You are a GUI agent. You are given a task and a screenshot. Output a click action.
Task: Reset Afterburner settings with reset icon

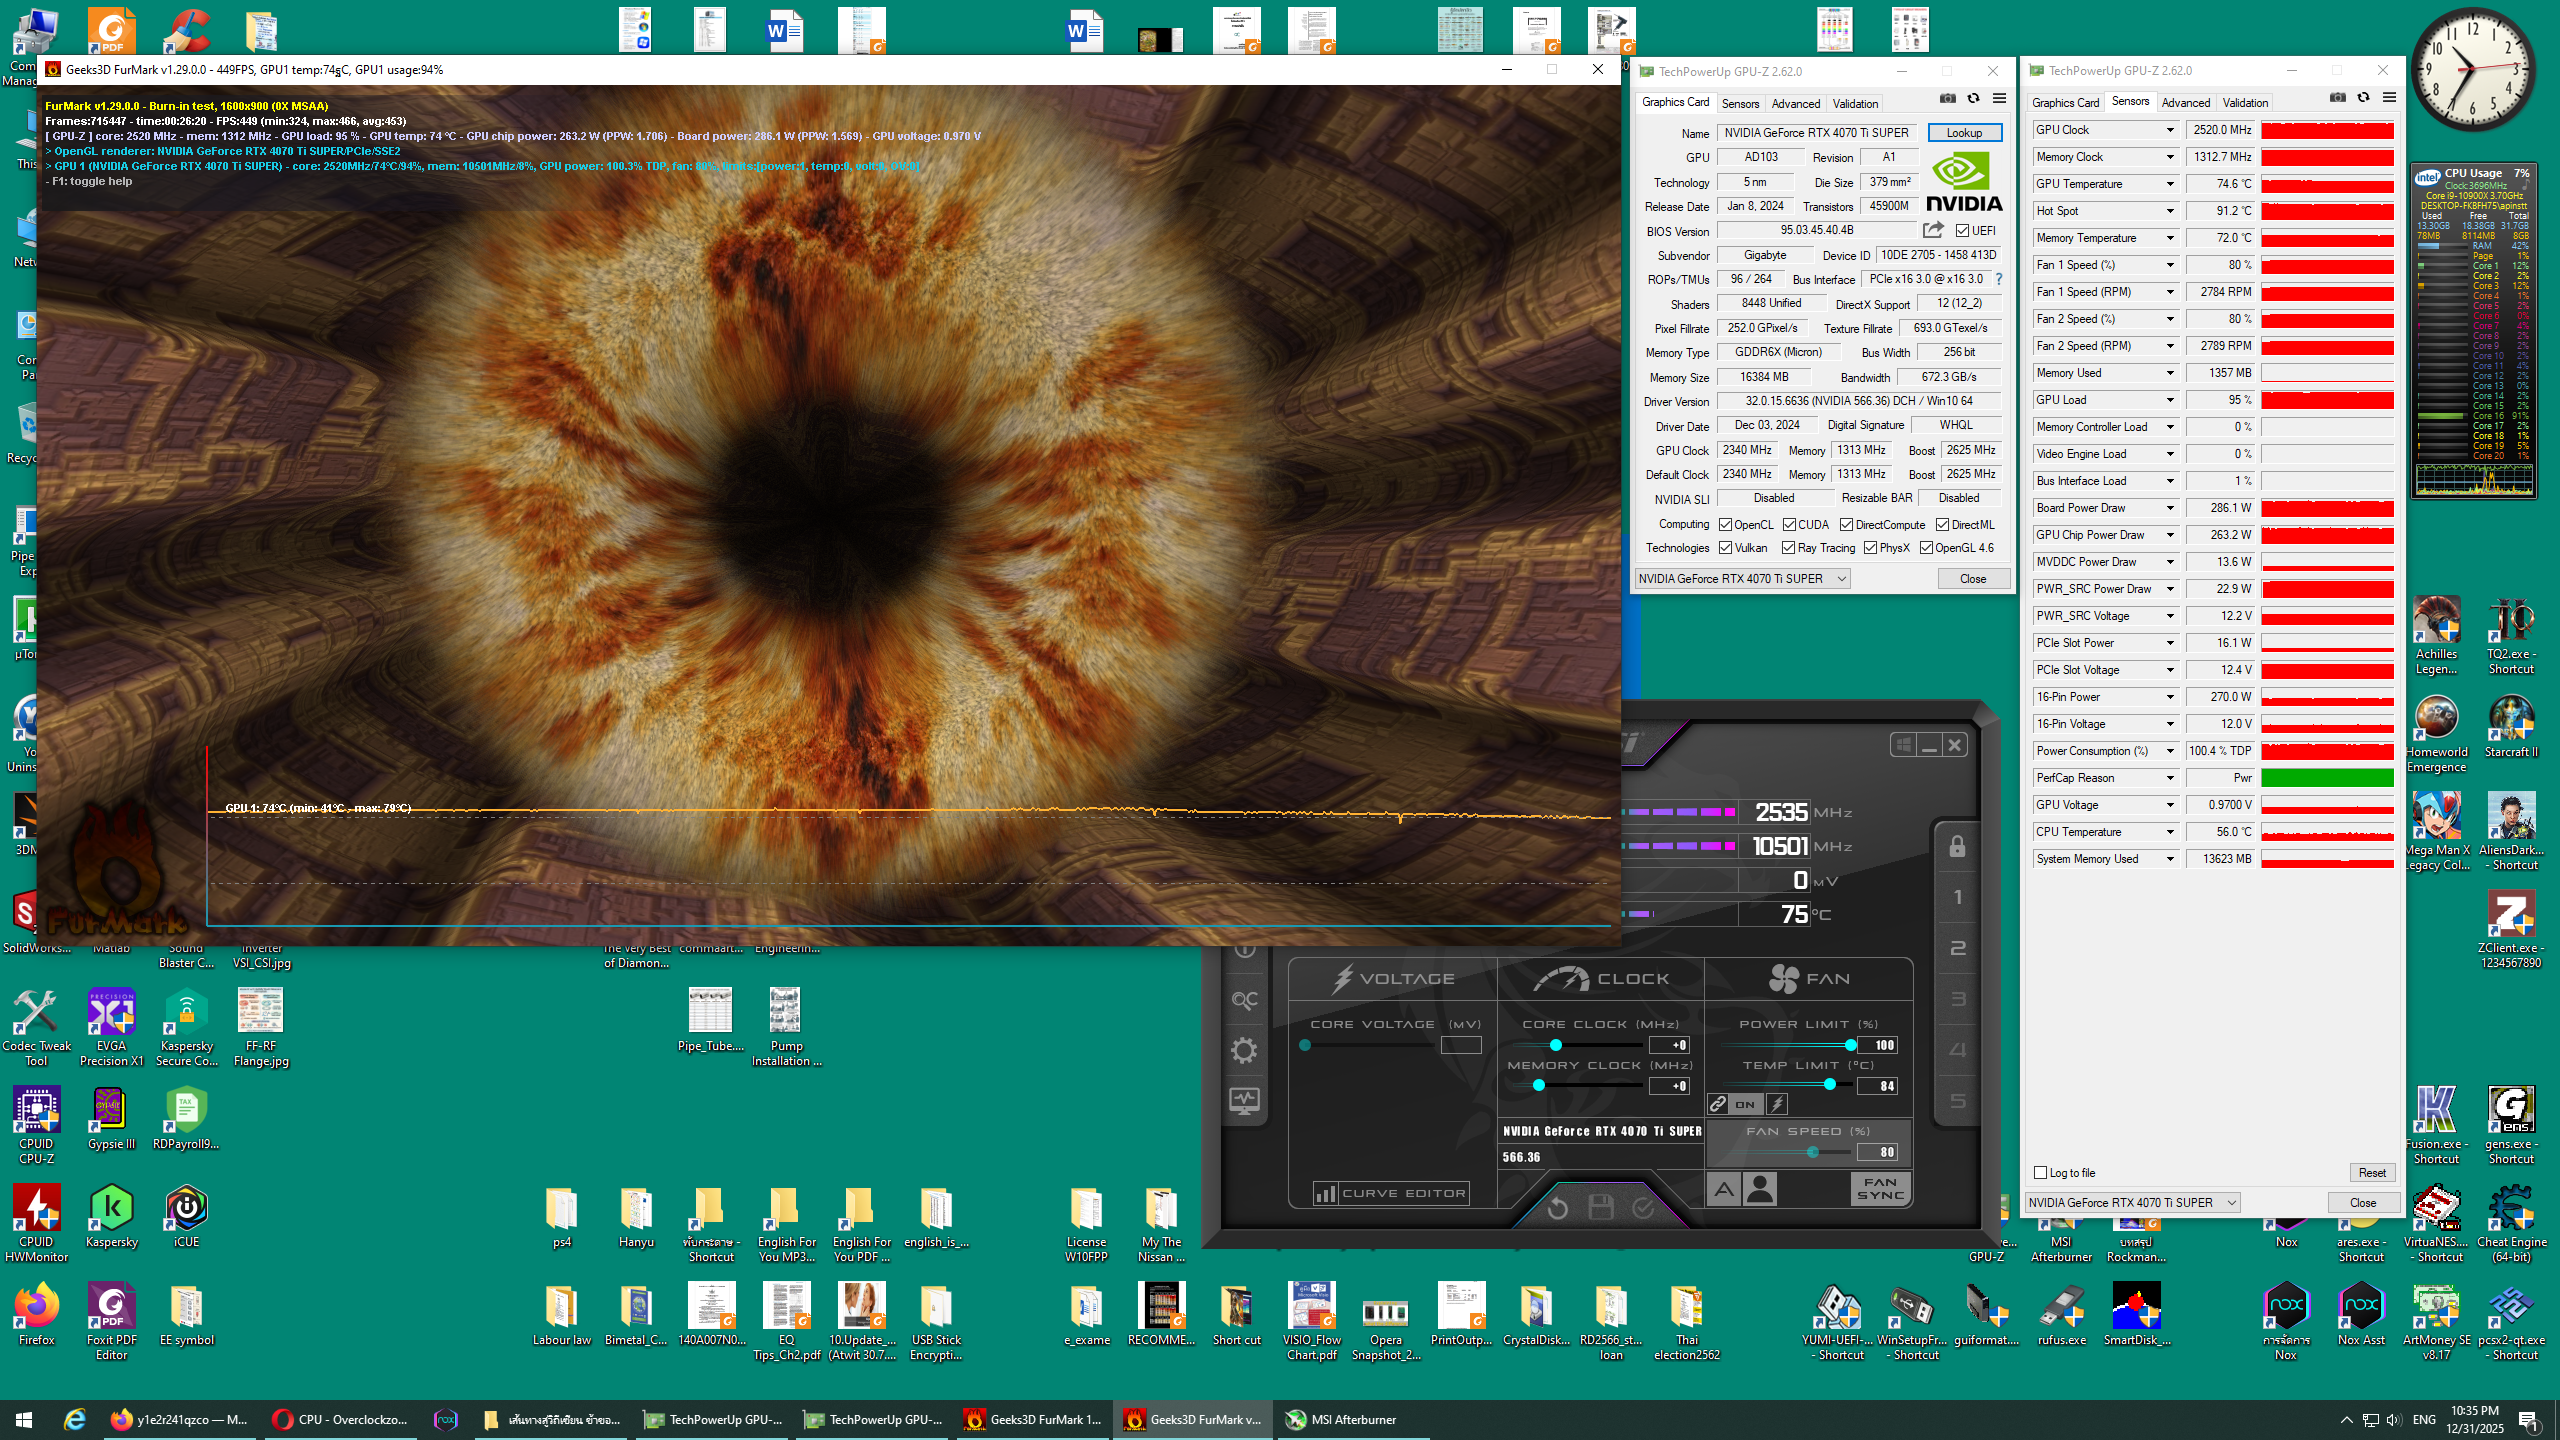tap(1557, 1208)
